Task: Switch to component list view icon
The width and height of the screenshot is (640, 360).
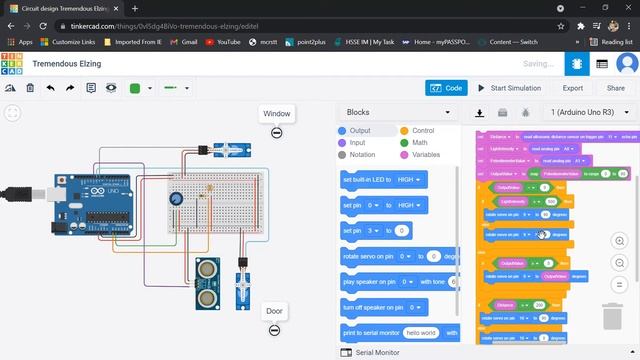Action: (602, 64)
